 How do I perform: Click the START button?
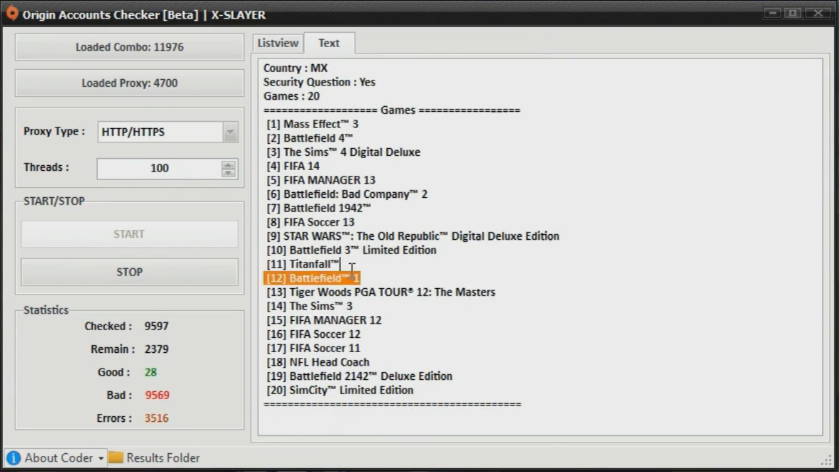pyautogui.click(x=129, y=234)
